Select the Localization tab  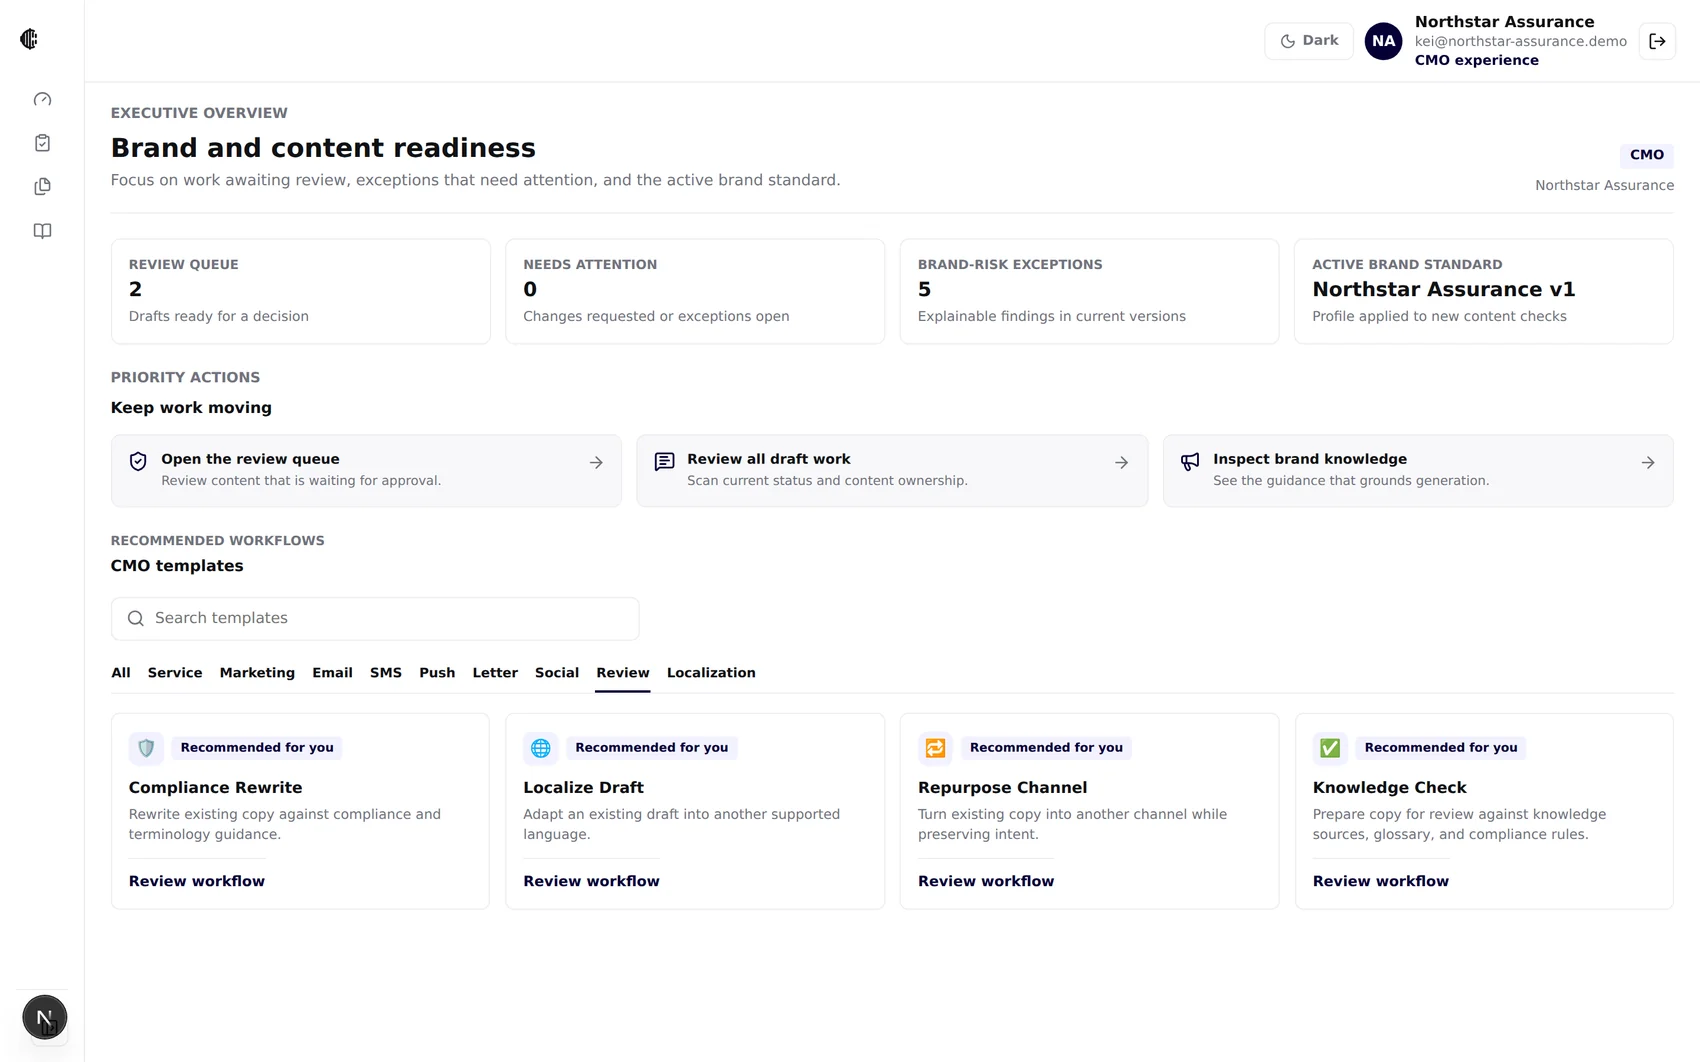click(x=711, y=673)
